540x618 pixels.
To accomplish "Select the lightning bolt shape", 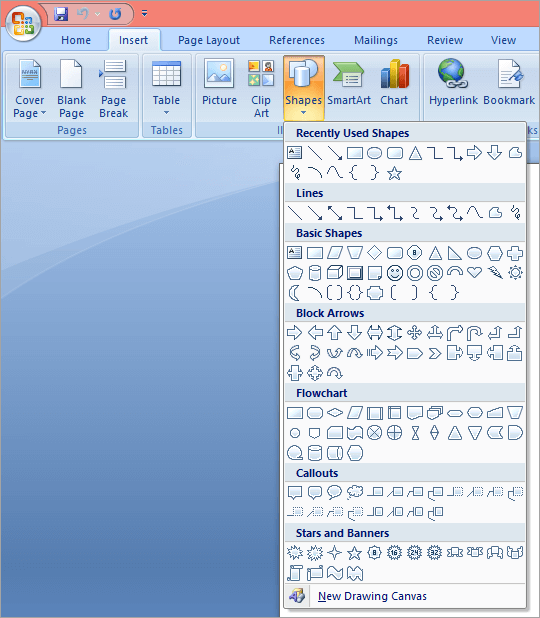I will [495, 272].
